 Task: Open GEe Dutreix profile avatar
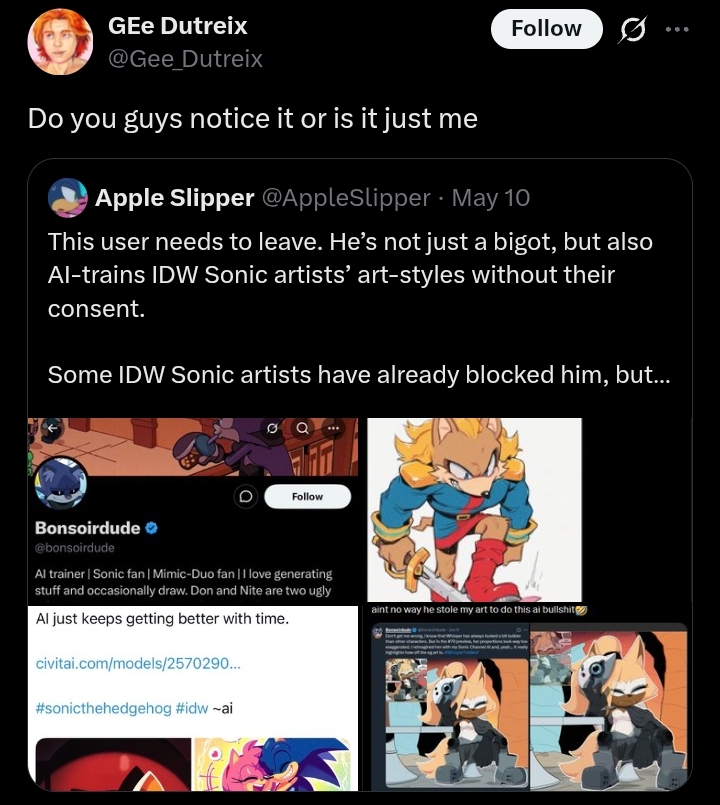pos(60,42)
